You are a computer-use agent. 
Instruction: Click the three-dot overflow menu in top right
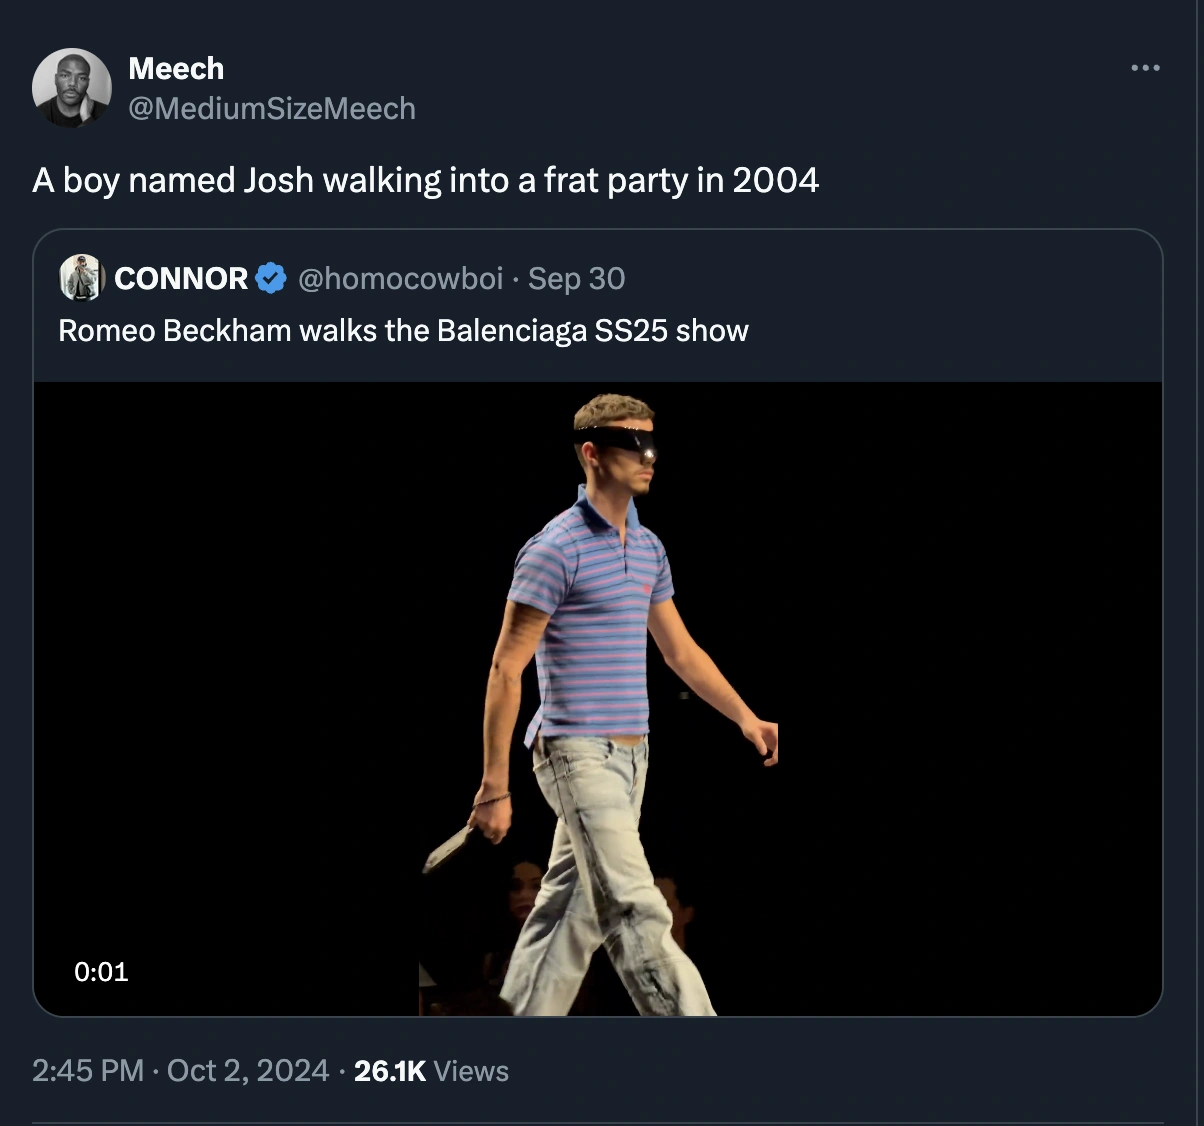tap(1144, 66)
